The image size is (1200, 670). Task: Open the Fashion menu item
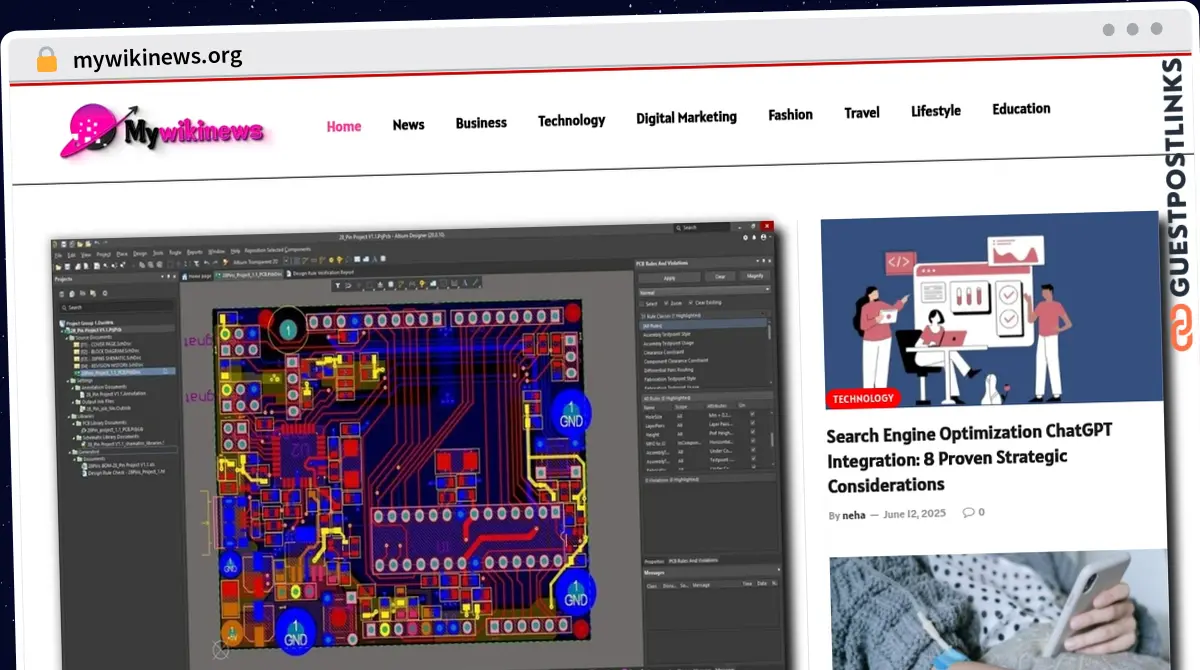(790, 115)
